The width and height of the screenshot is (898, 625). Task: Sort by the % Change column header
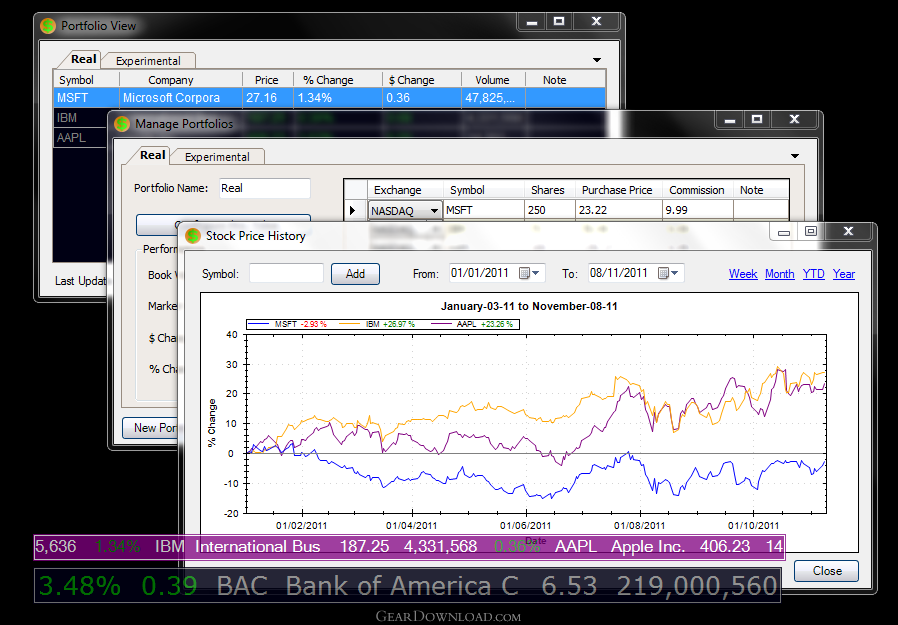click(338, 80)
